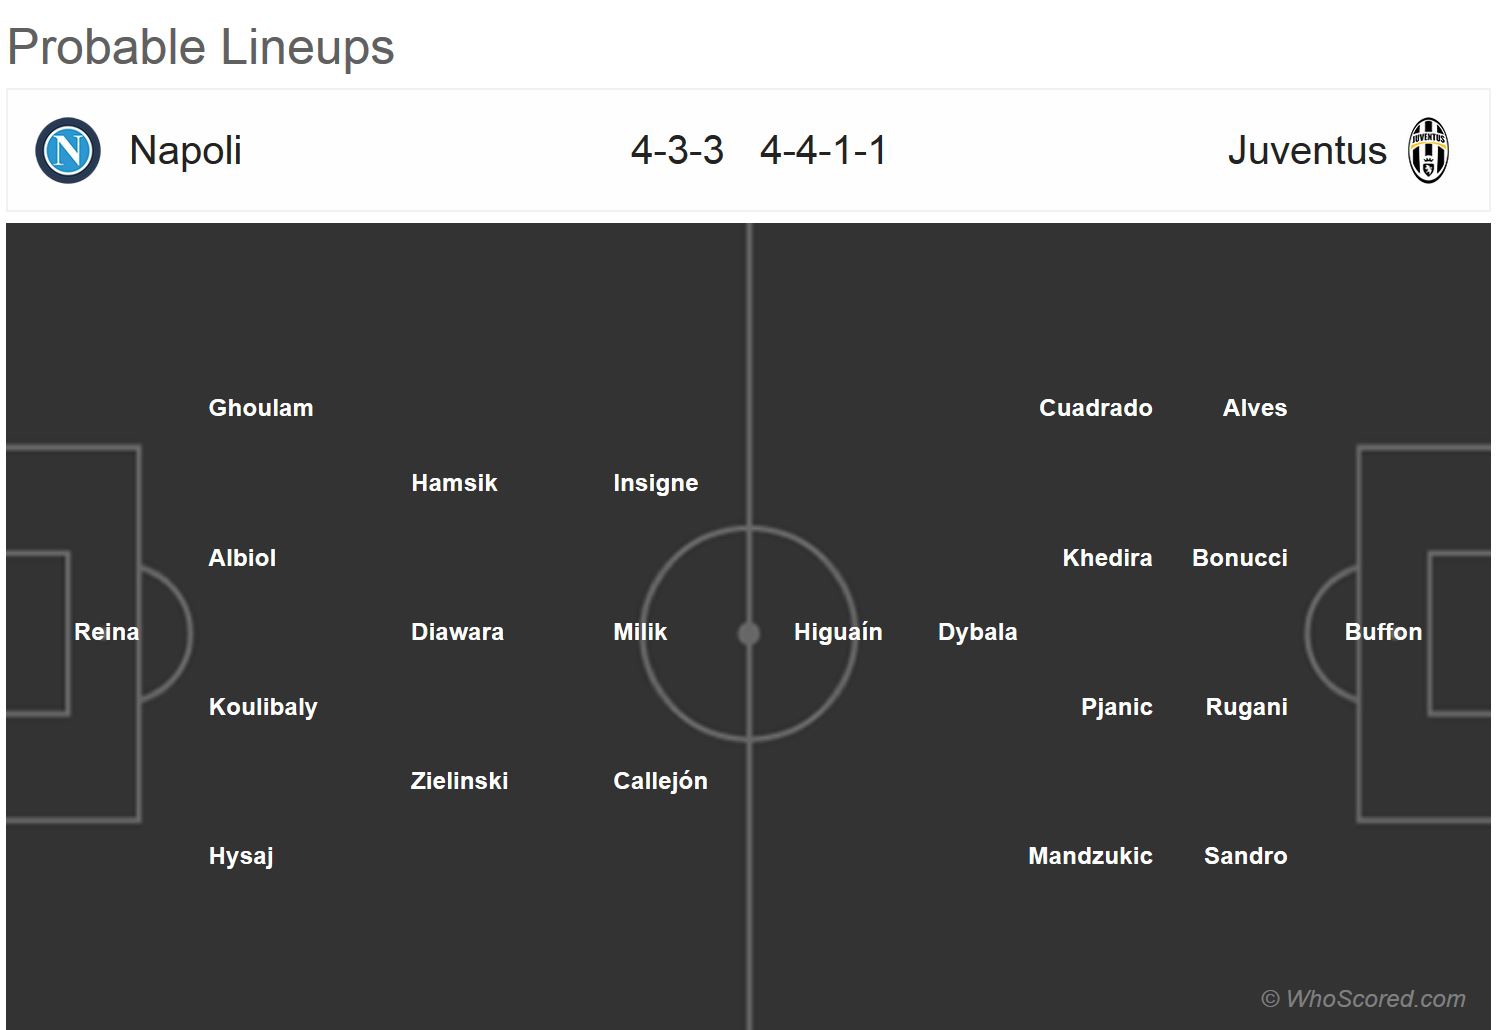Click Bonucci player name
The image size is (1496, 1030).
(1239, 558)
